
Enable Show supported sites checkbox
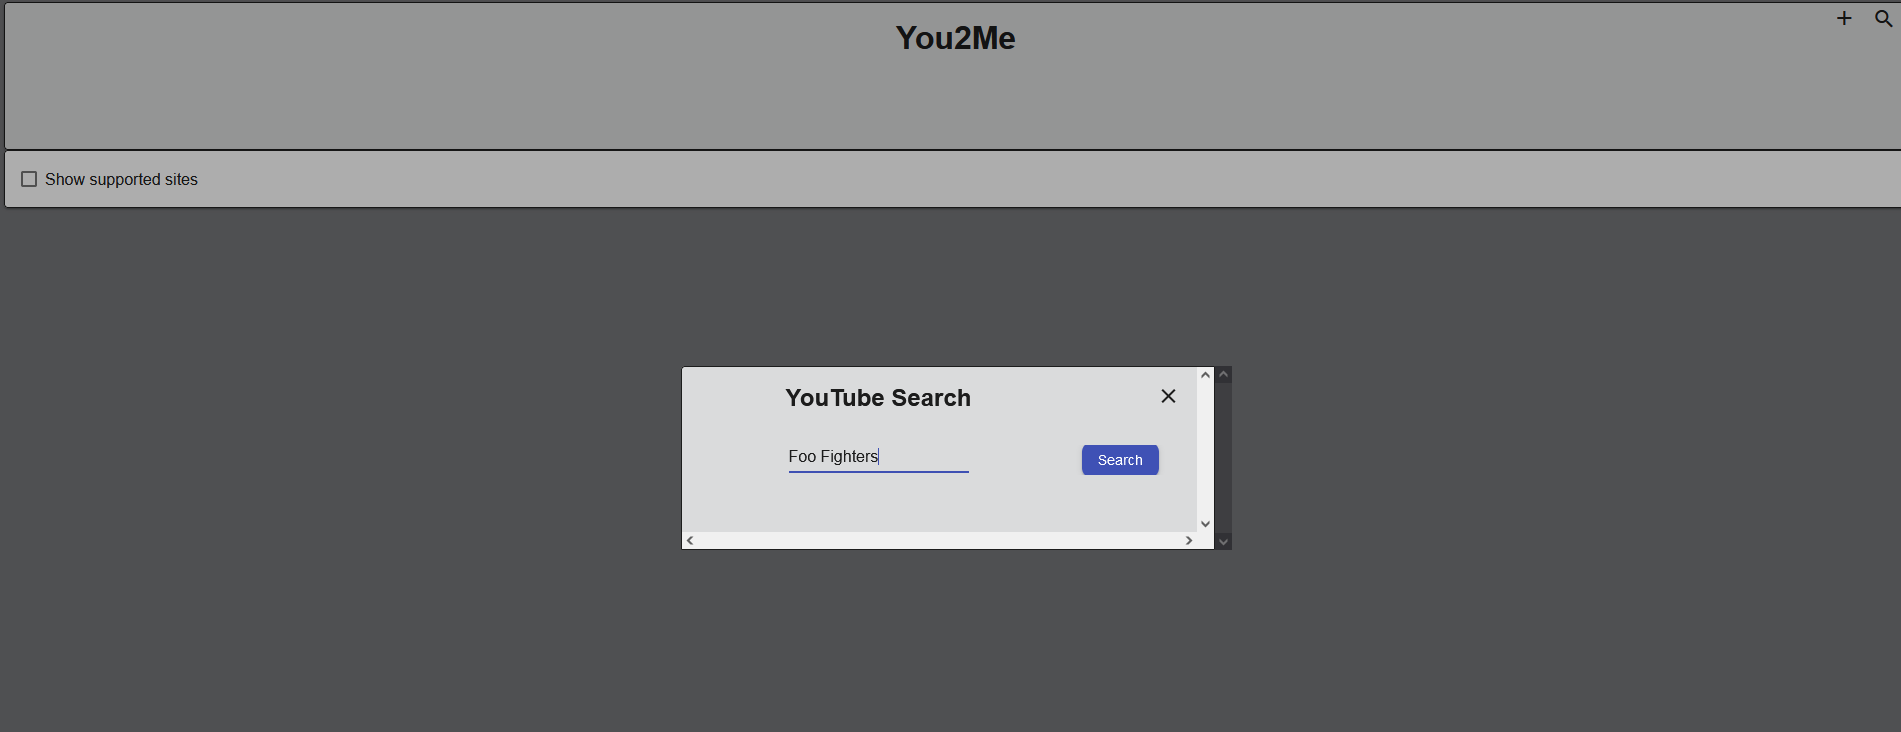29,179
